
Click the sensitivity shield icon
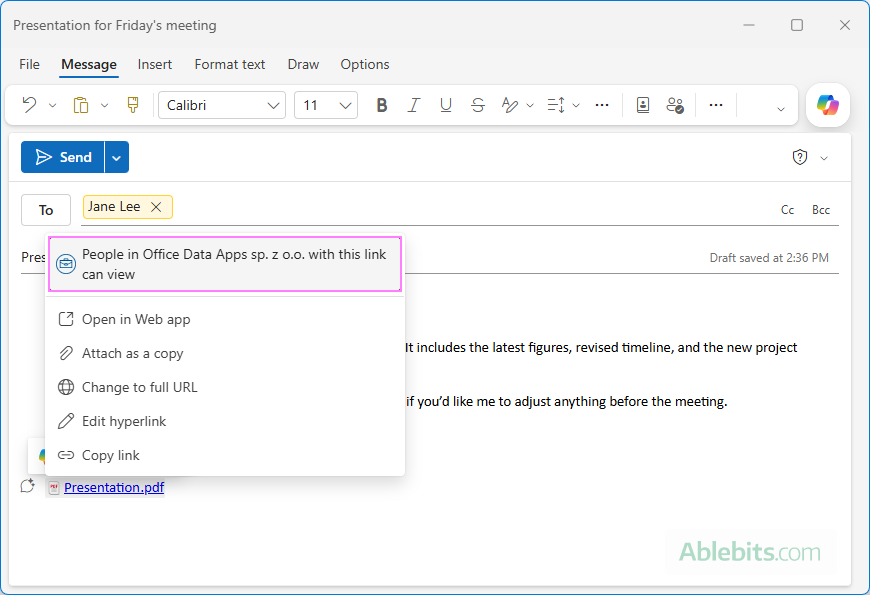click(x=800, y=158)
